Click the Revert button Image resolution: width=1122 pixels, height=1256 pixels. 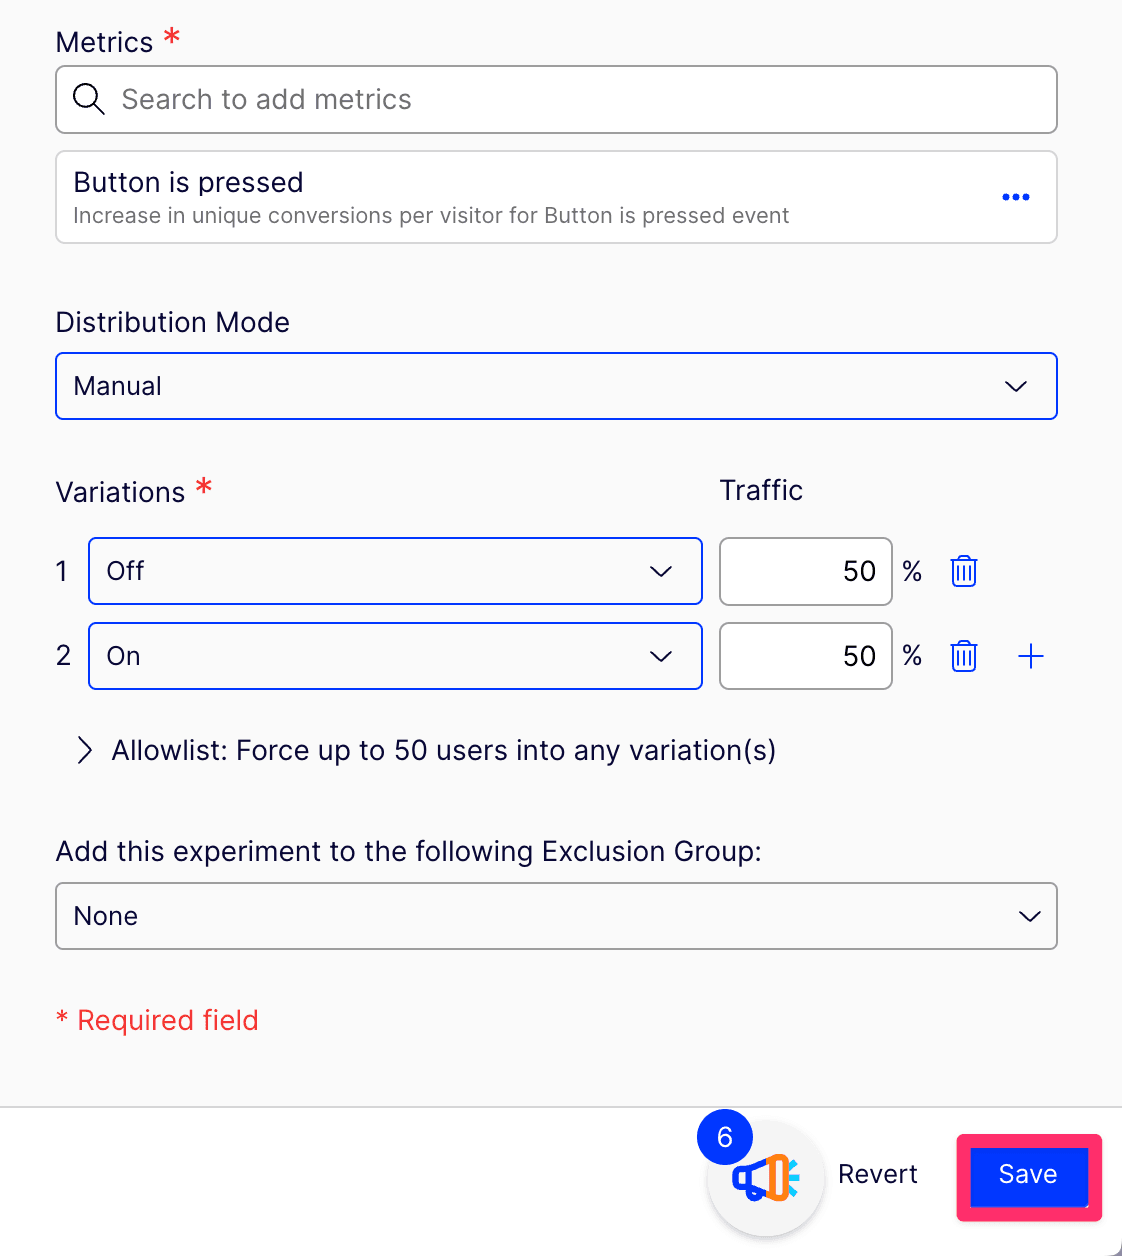point(877,1174)
